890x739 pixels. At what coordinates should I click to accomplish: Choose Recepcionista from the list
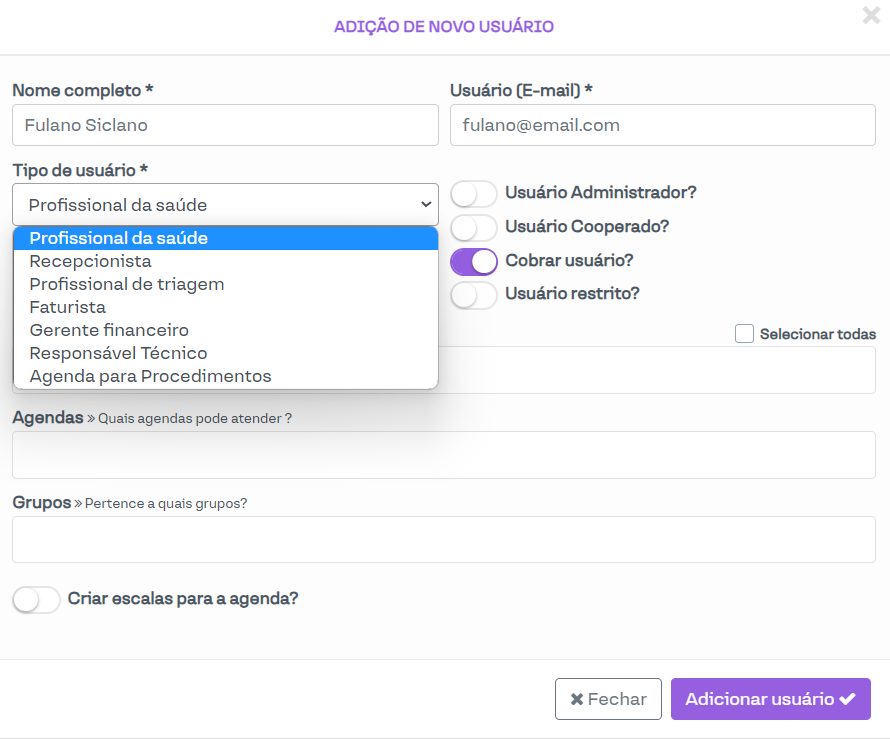(x=91, y=261)
